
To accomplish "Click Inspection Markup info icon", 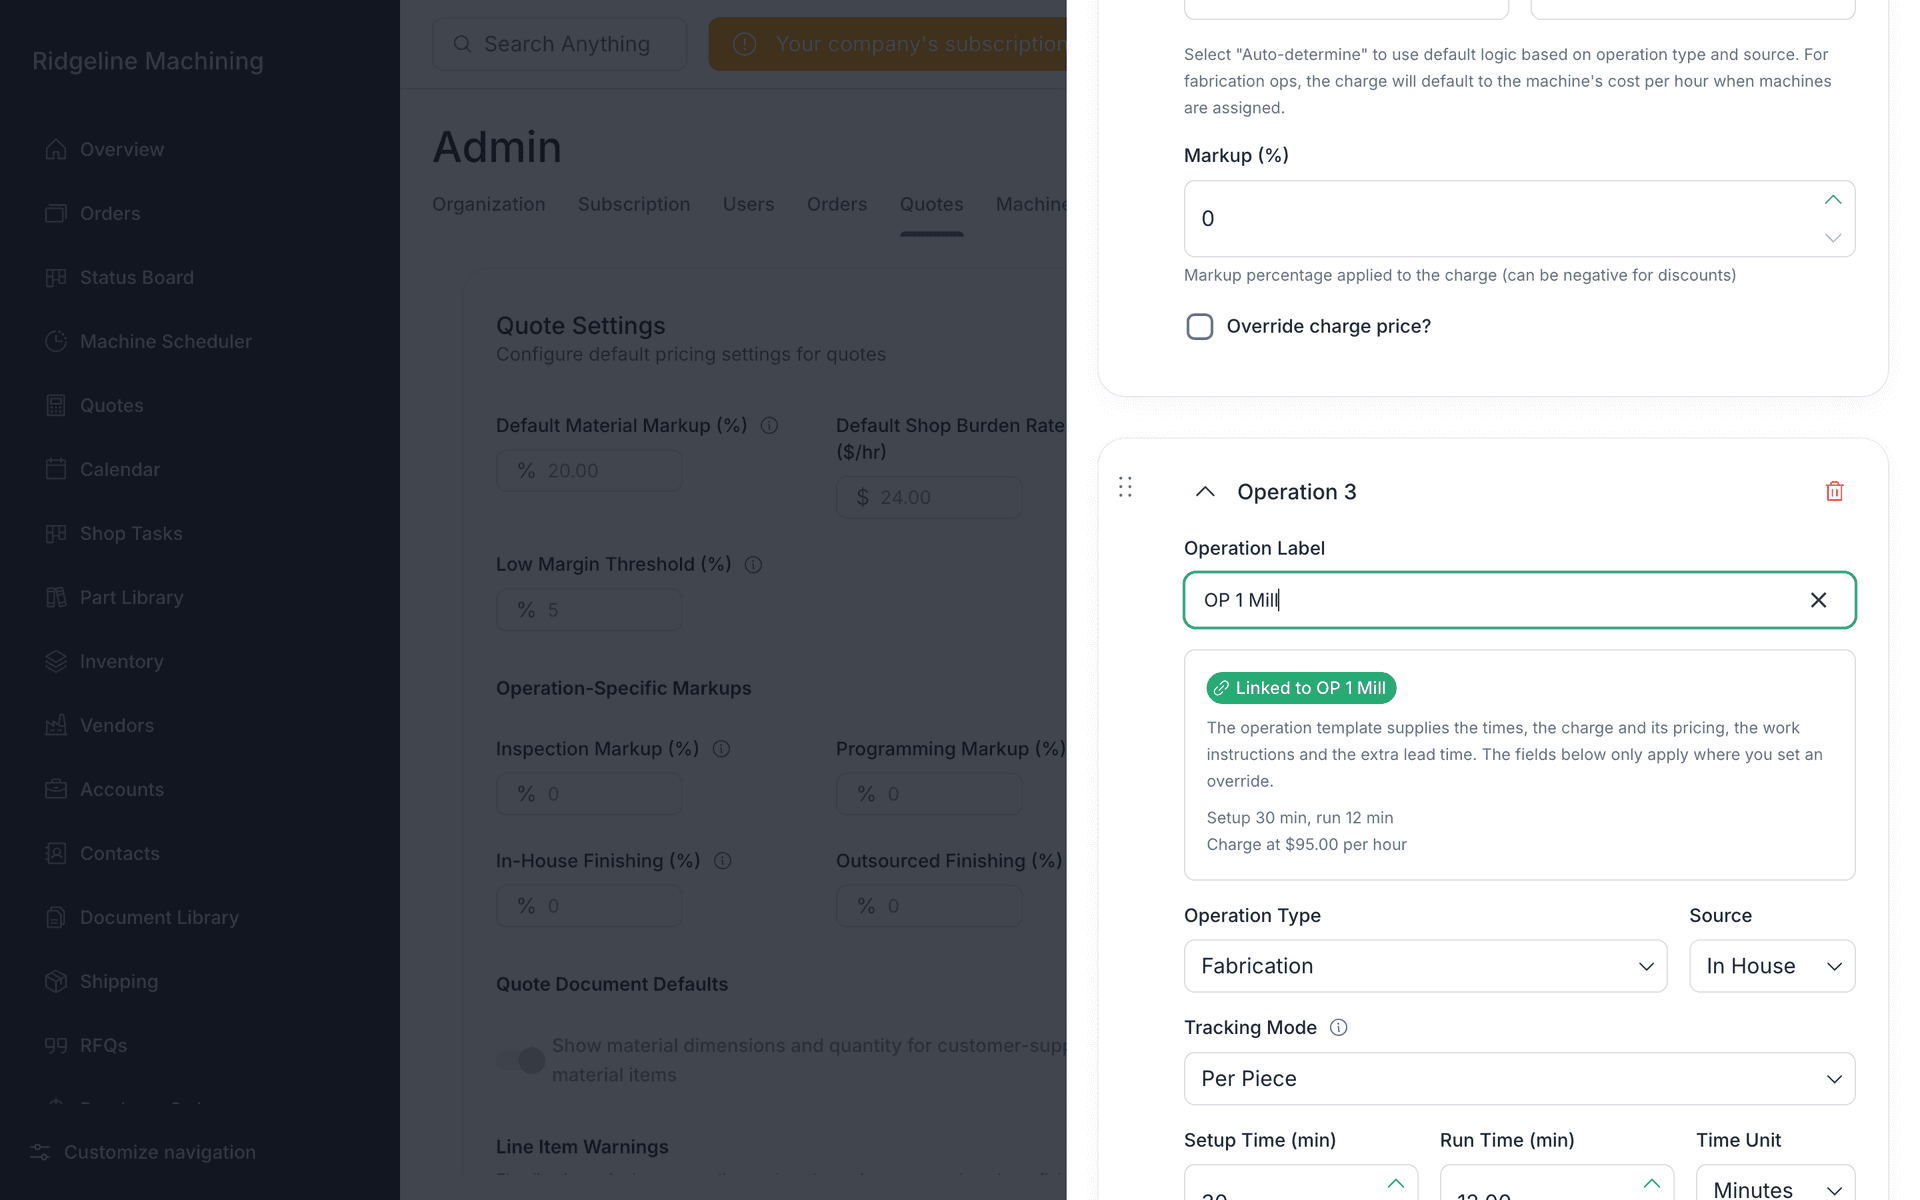I will coord(721,749).
